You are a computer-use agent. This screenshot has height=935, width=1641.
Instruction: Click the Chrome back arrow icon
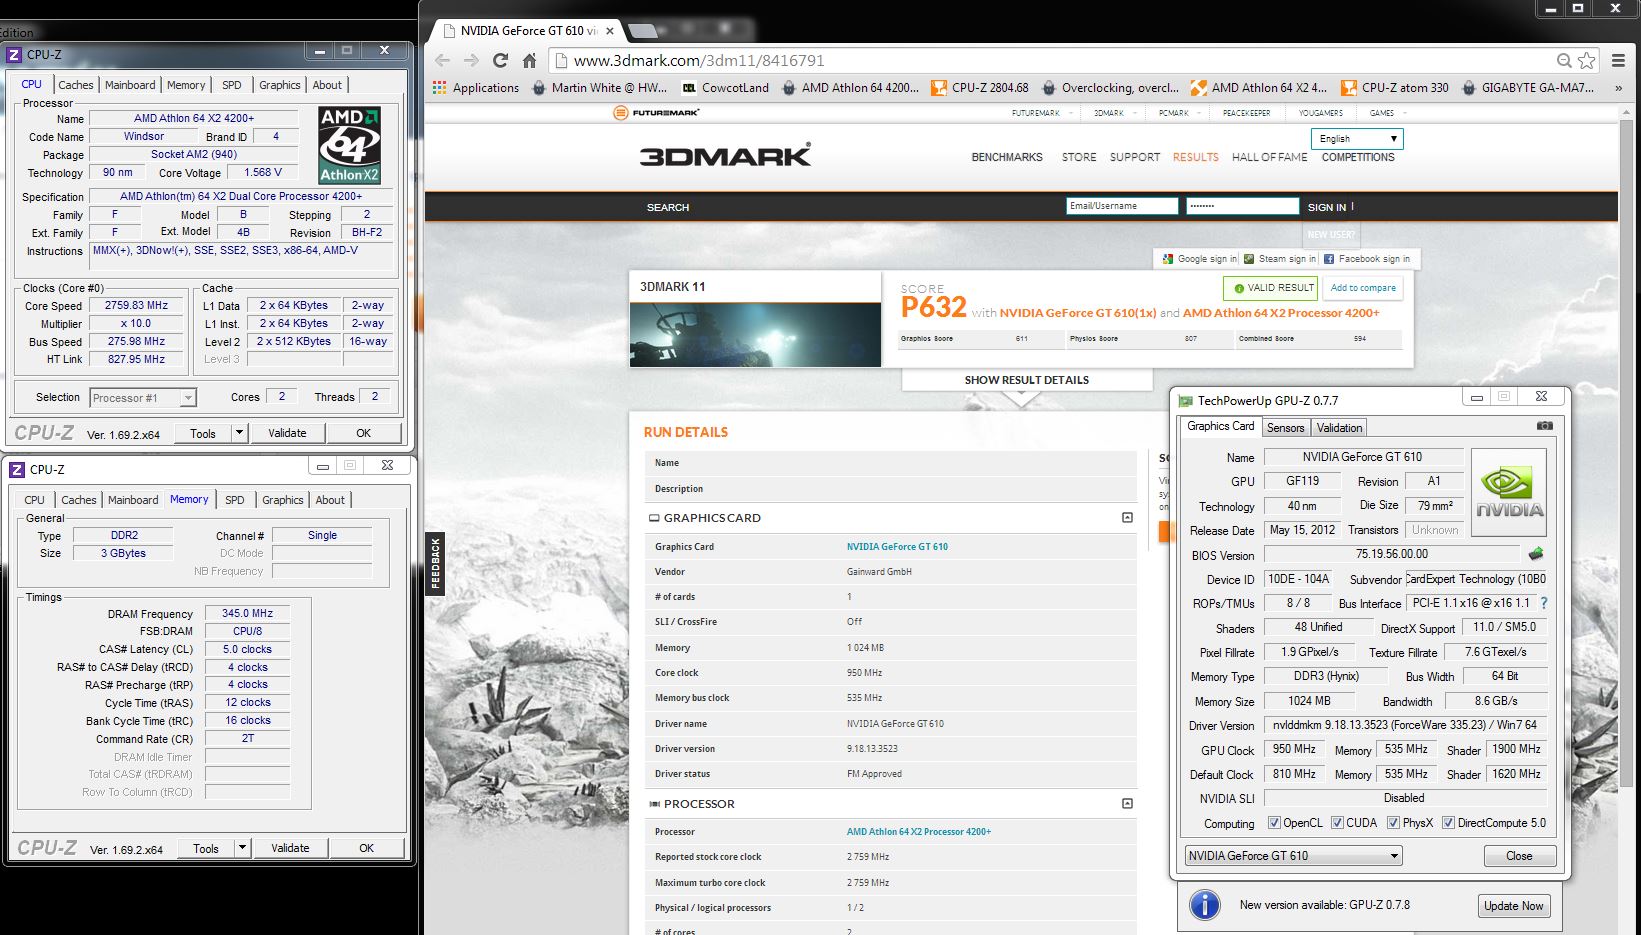tap(443, 61)
